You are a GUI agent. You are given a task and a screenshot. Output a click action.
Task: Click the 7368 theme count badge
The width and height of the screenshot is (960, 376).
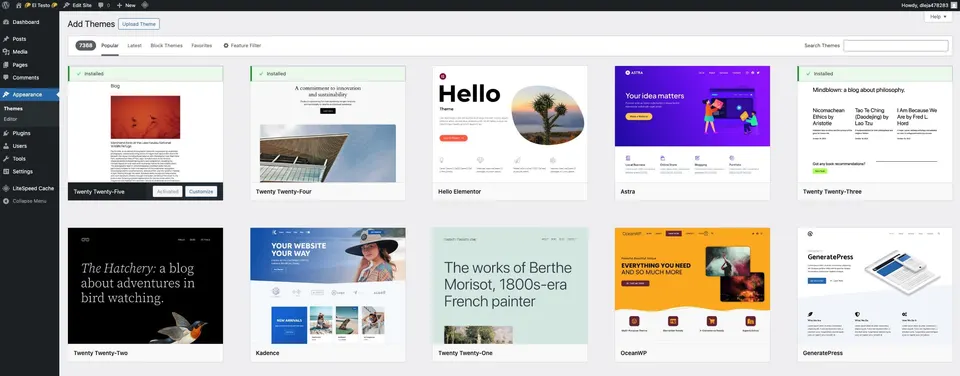(86, 45)
